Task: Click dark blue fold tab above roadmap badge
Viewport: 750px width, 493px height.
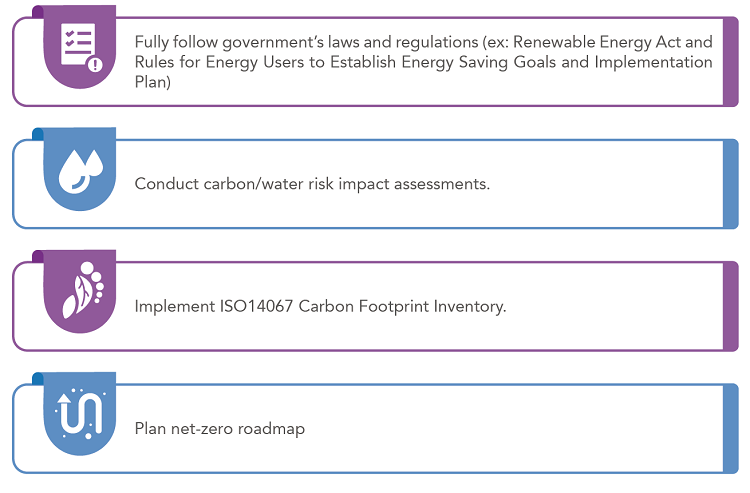Action: click(x=38, y=379)
